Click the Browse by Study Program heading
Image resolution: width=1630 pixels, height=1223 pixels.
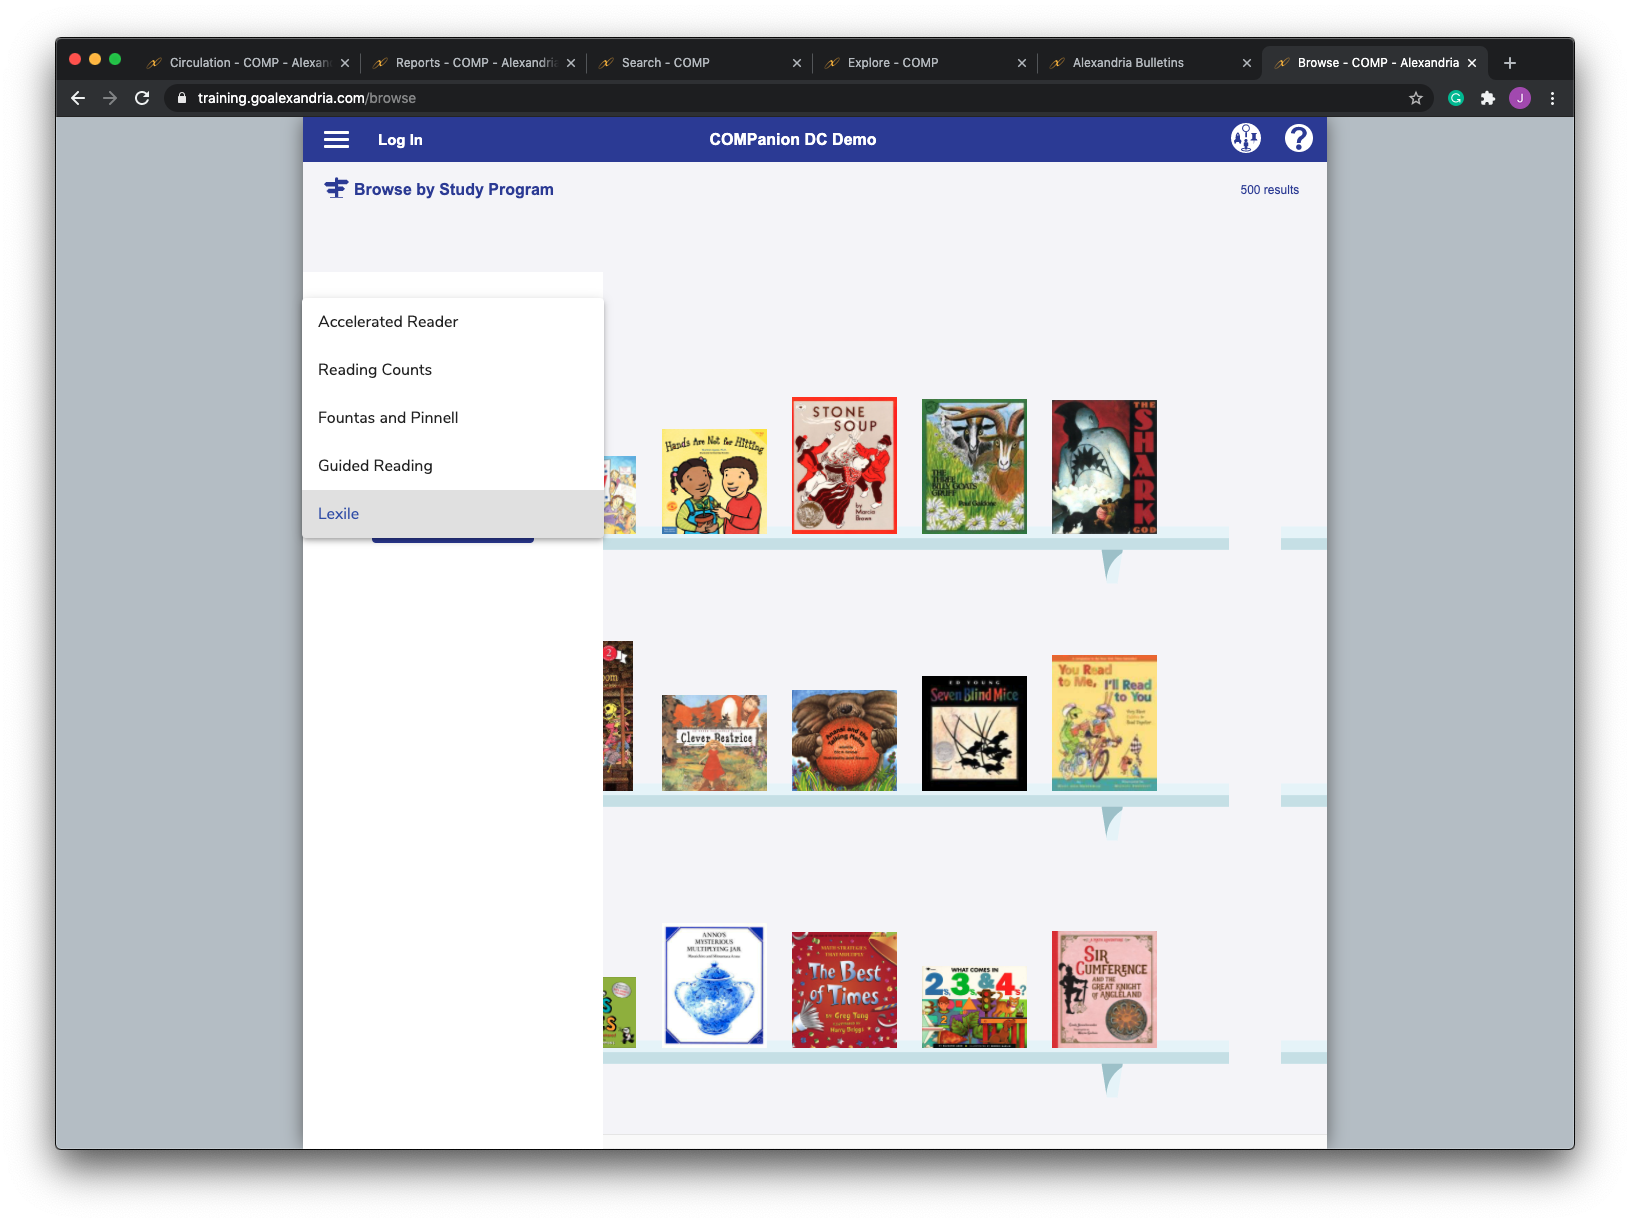[453, 189]
